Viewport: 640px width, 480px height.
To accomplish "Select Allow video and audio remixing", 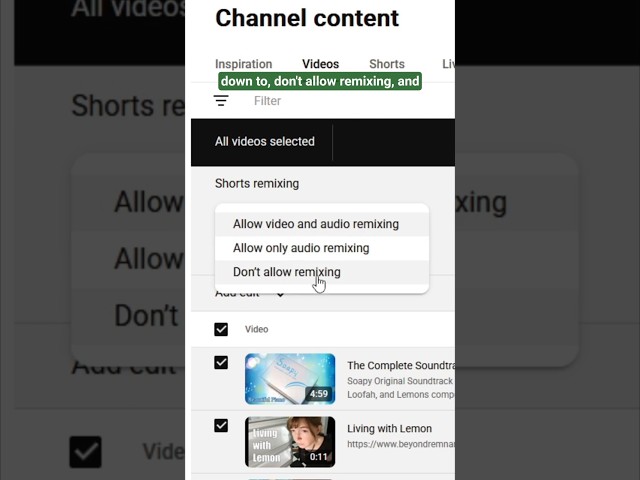I will pos(322,224).
